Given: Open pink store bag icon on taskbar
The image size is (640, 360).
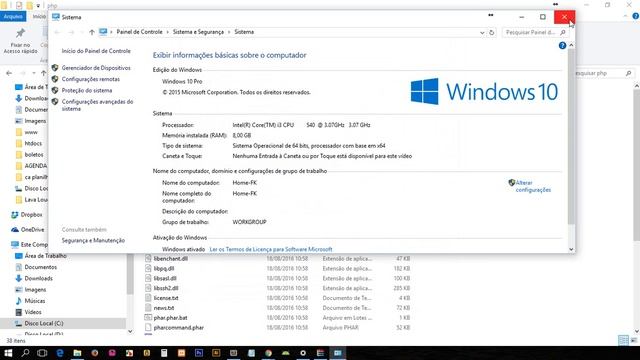Looking at the screenshot, I should click(112, 353).
